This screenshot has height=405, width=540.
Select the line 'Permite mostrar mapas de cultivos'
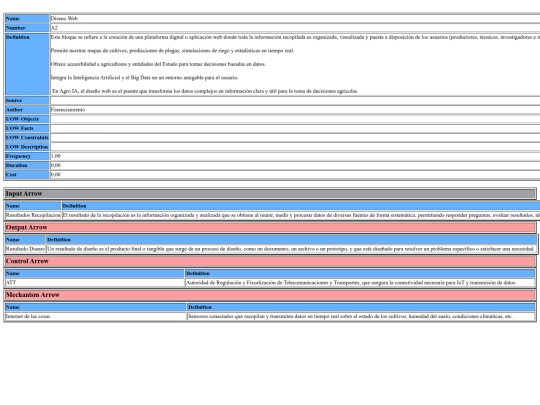(172, 51)
